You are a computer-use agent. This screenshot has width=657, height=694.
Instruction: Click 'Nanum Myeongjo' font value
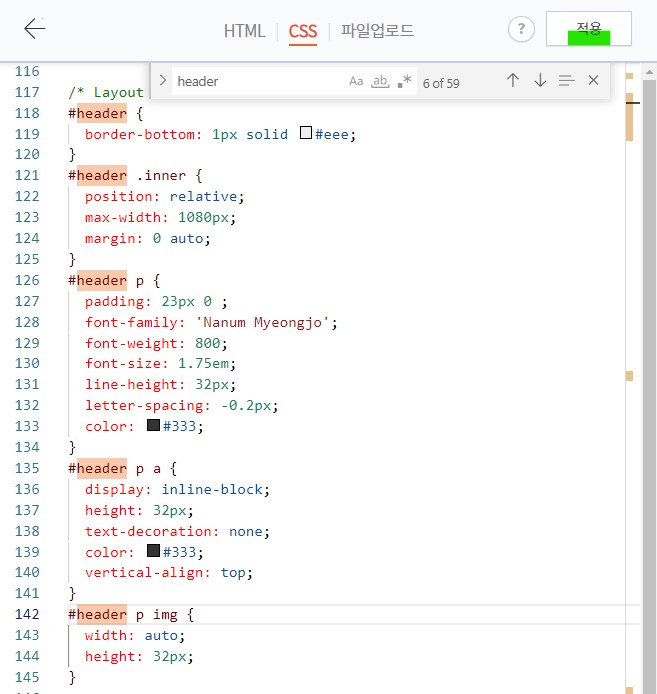262,322
